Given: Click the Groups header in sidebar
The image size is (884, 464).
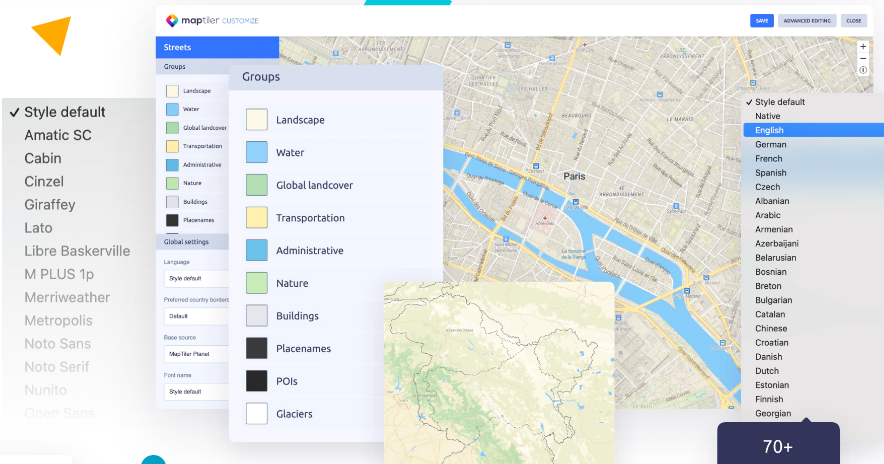Looking at the screenshot, I should 192,67.
